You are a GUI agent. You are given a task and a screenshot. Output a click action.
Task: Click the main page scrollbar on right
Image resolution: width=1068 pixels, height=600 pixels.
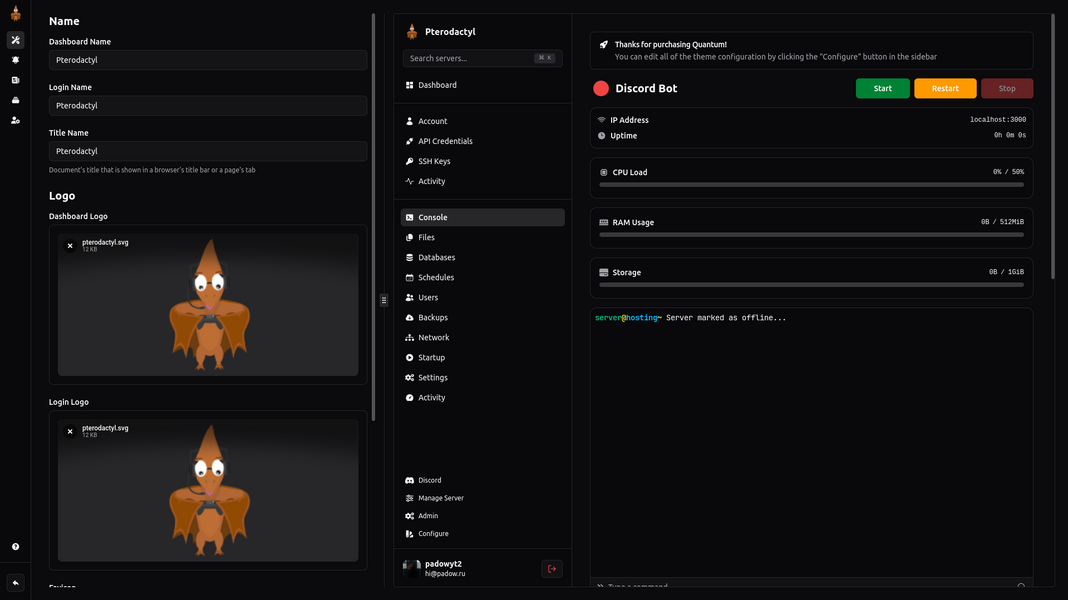(x=1052, y=146)
